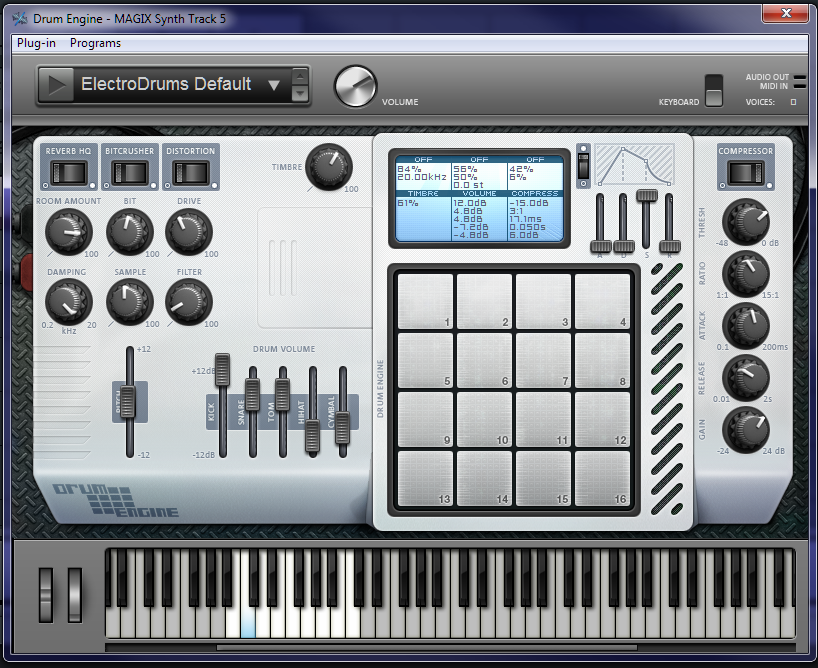This screenshot has height=668, width=818.
Task: Click the compressor THRESH knob
Action: (x=745, y=221)
